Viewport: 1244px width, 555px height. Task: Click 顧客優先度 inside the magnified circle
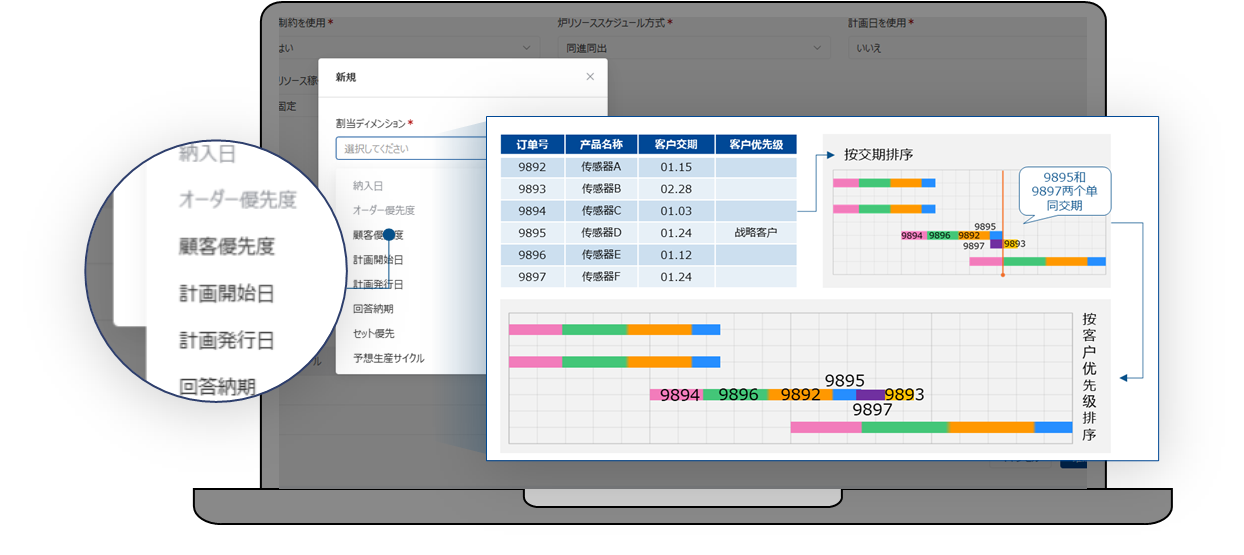(227, 247)
